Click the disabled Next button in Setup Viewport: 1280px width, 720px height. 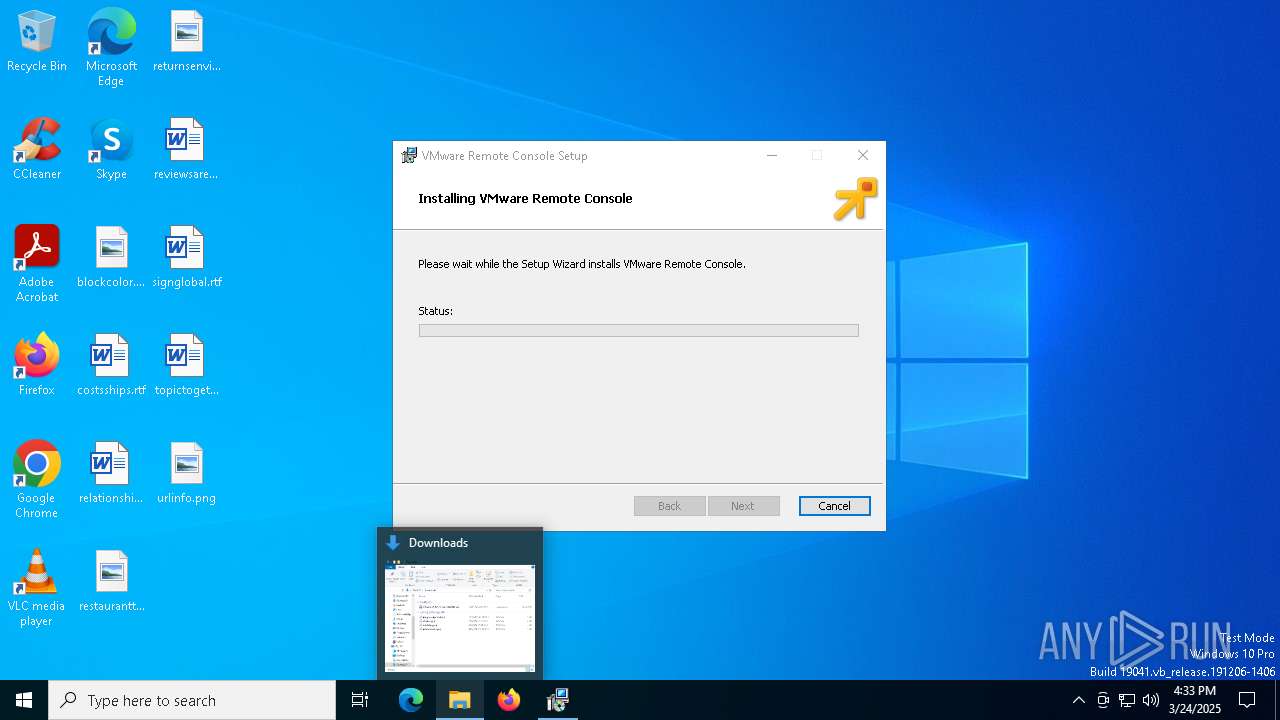743,506
